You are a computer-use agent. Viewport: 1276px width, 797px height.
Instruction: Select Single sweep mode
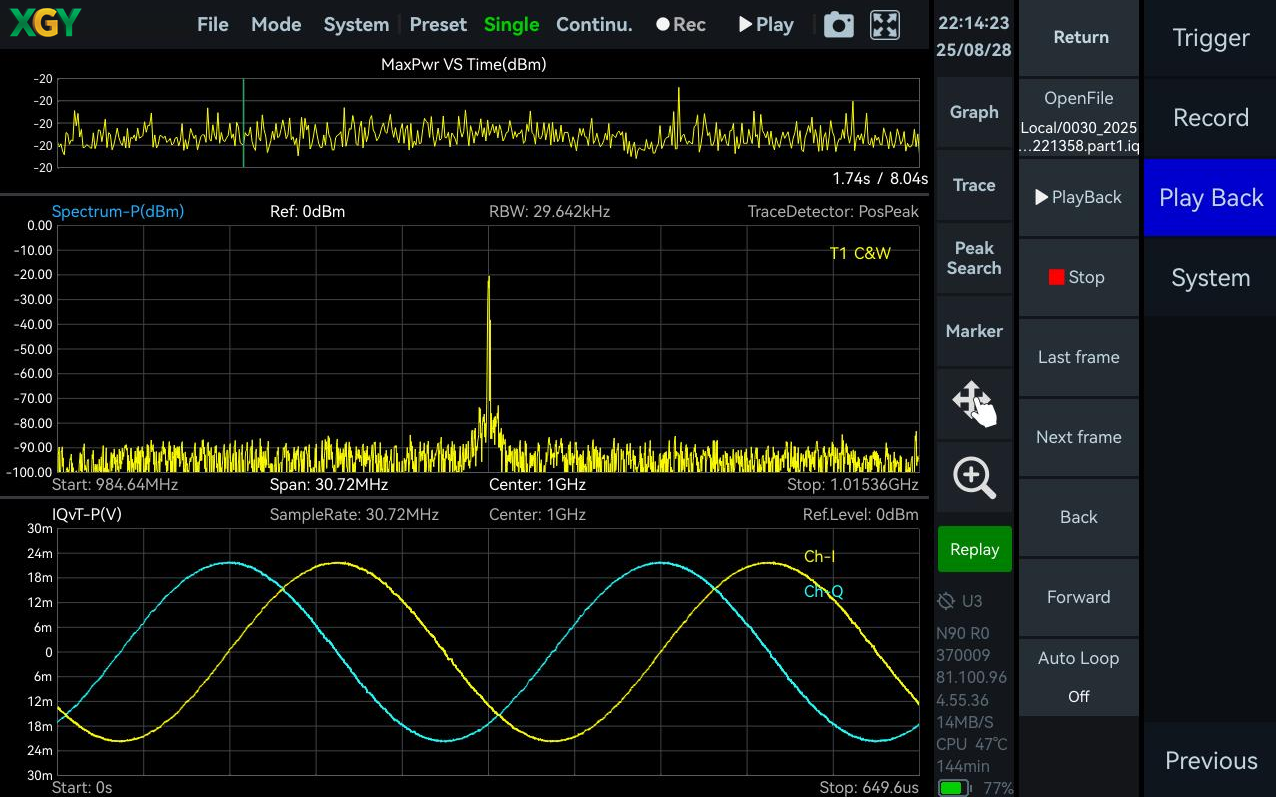511,25
